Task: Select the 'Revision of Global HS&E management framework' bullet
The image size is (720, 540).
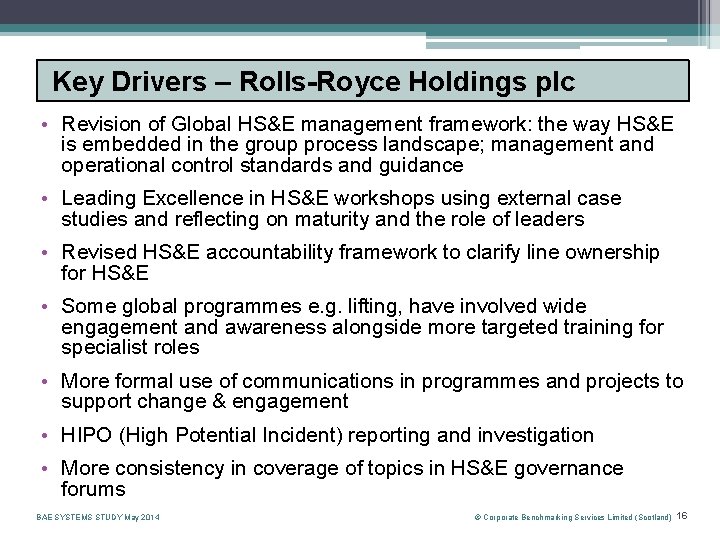Action: (x=367, y=145)
